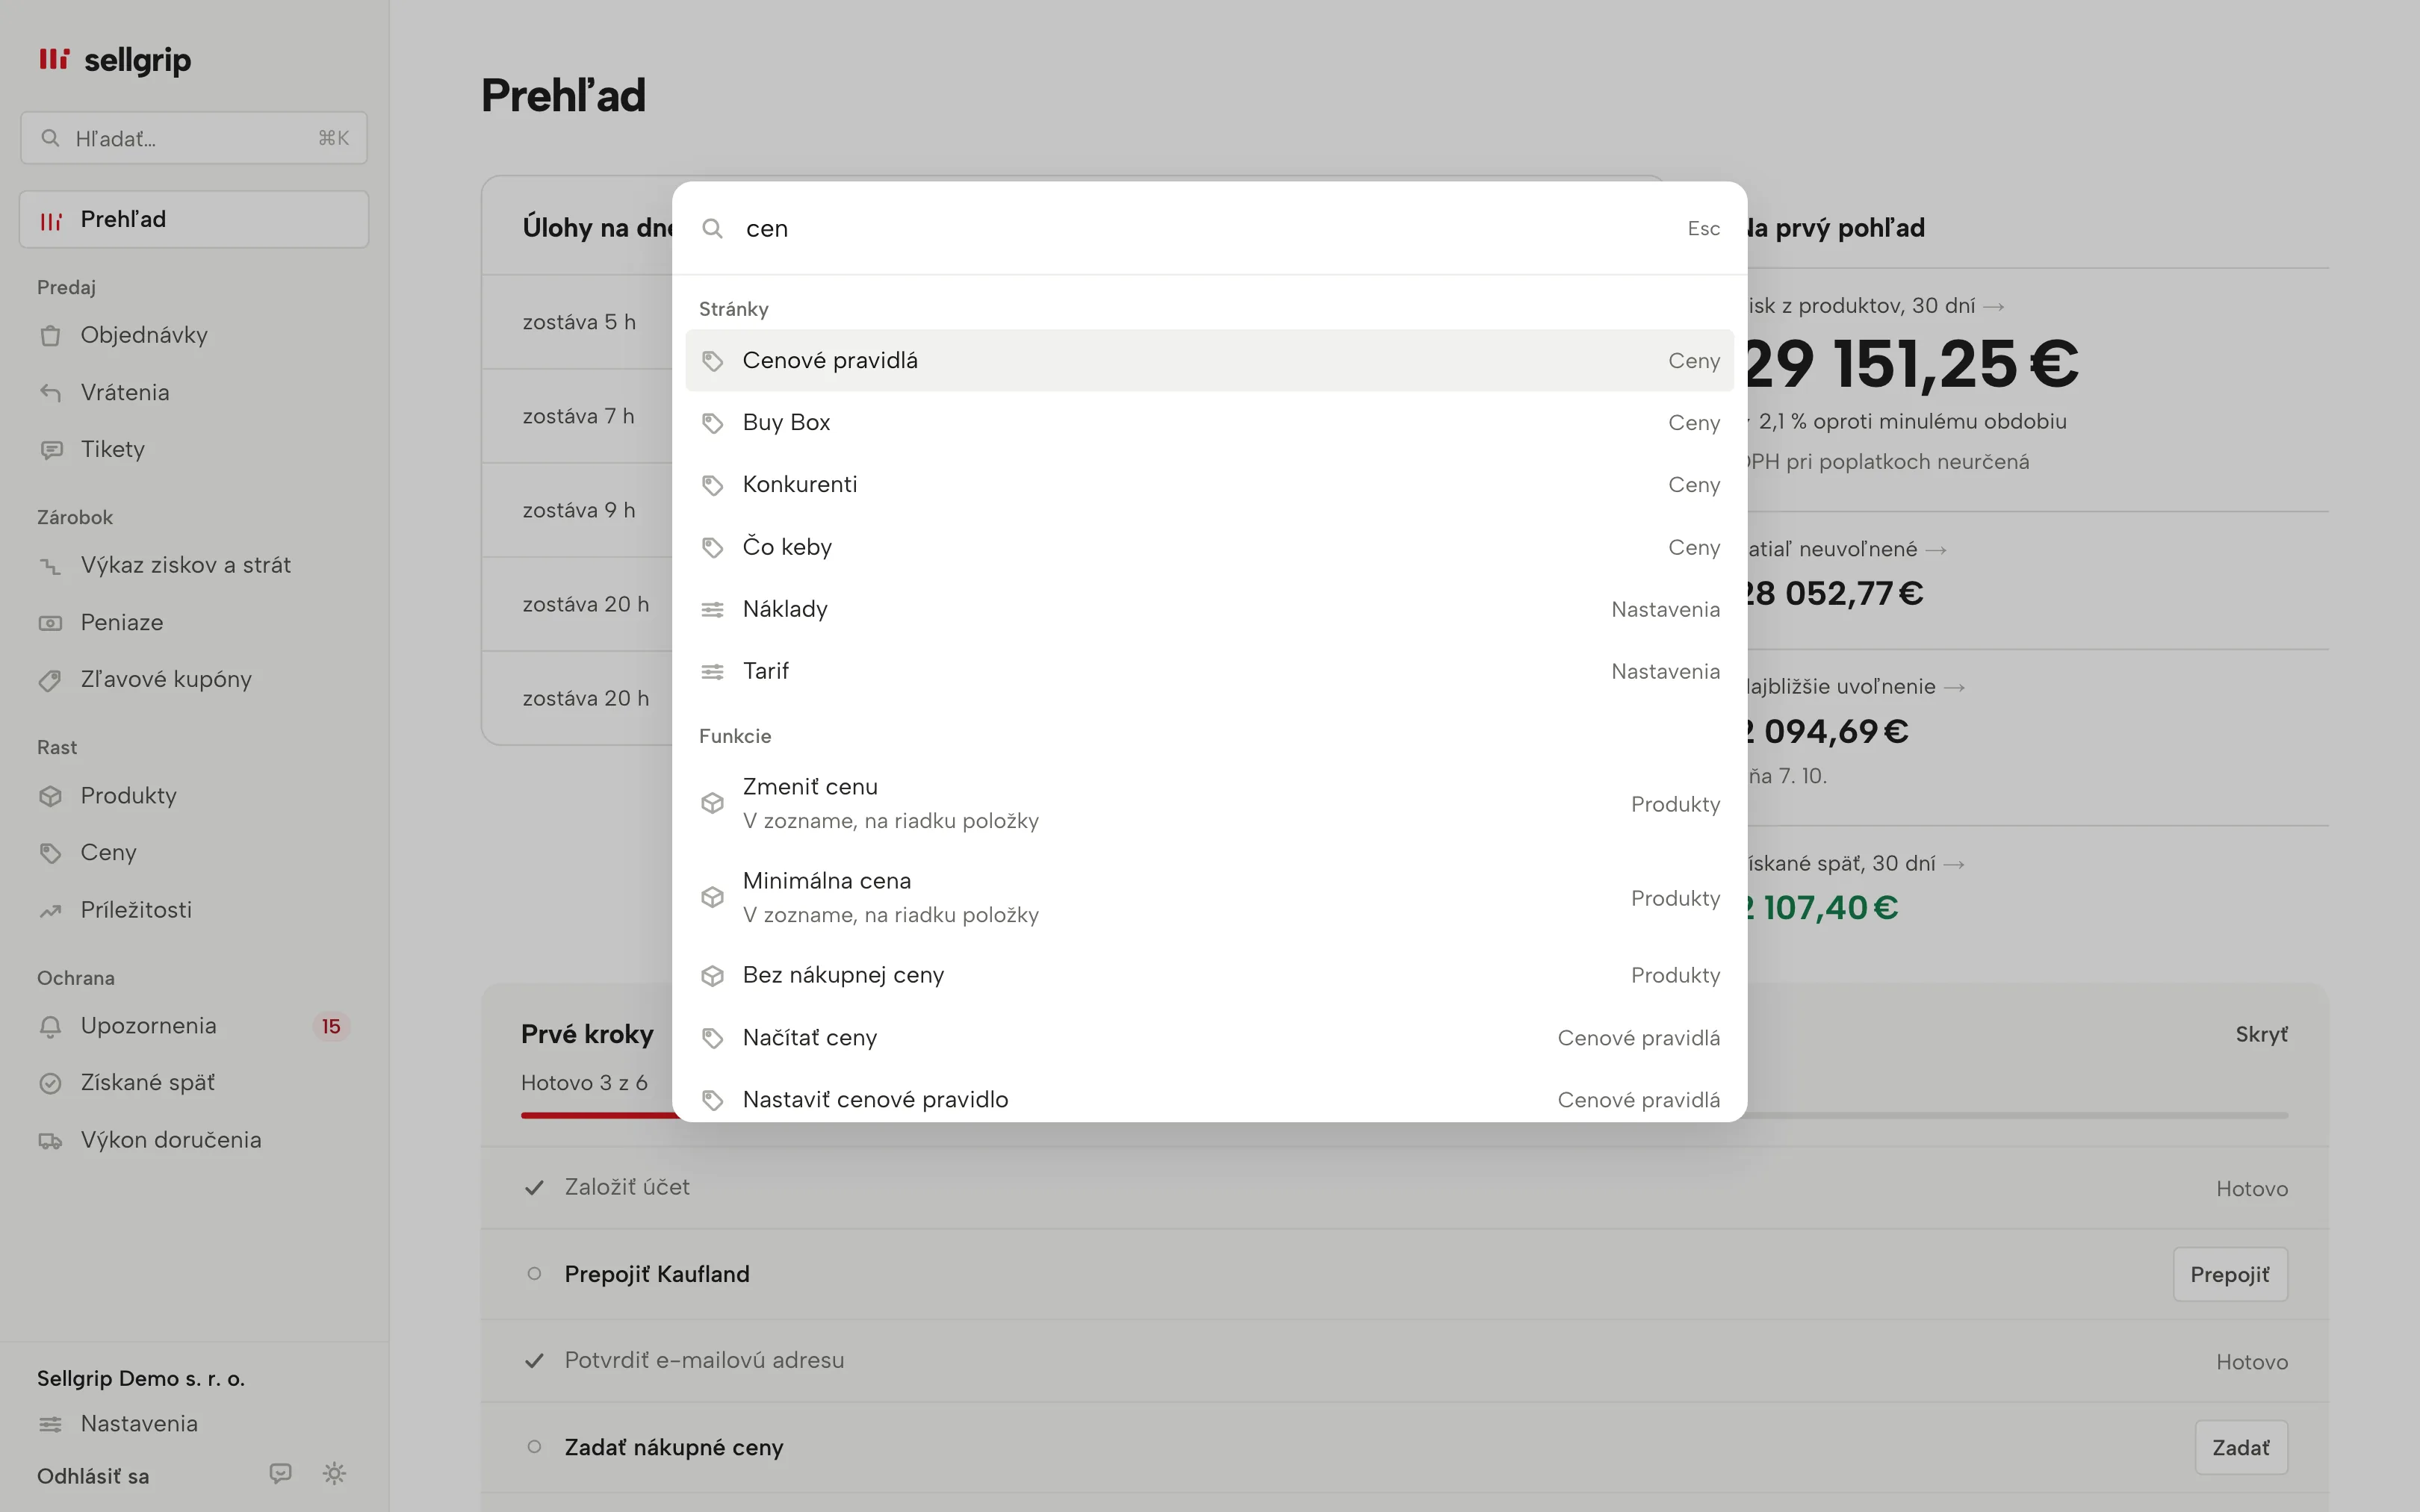Image resolution: width=2420 pixels, height=1512 pixels.
Task: Click the Prvé kroky progress bar
Action: pos(1404,1115)
